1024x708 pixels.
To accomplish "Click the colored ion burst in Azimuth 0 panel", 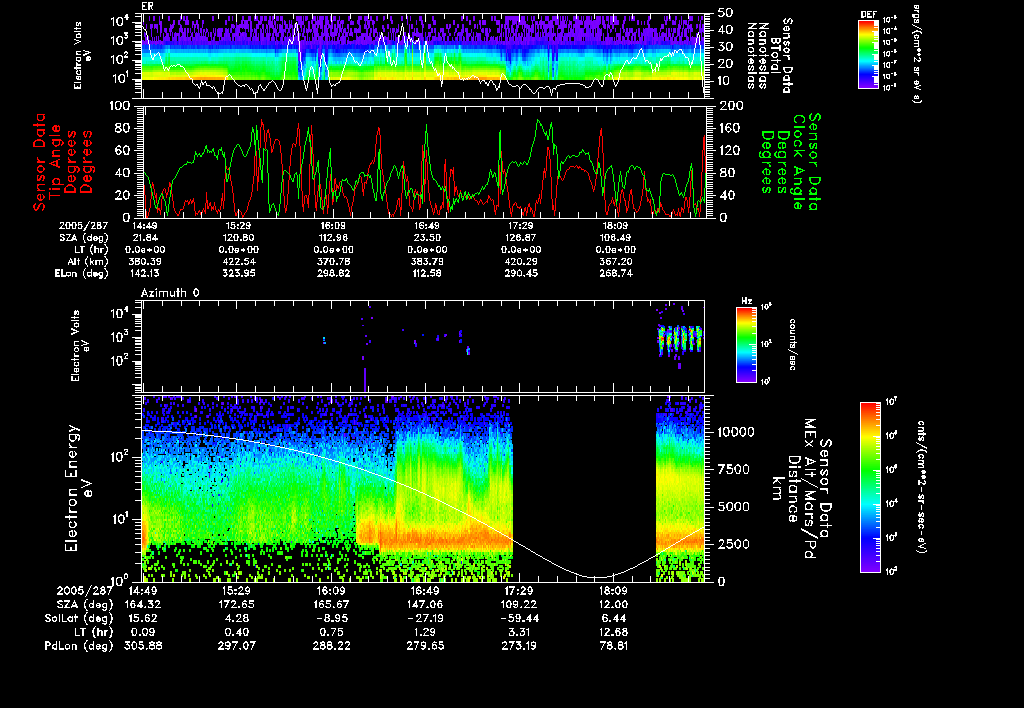I will click(680, 341).
